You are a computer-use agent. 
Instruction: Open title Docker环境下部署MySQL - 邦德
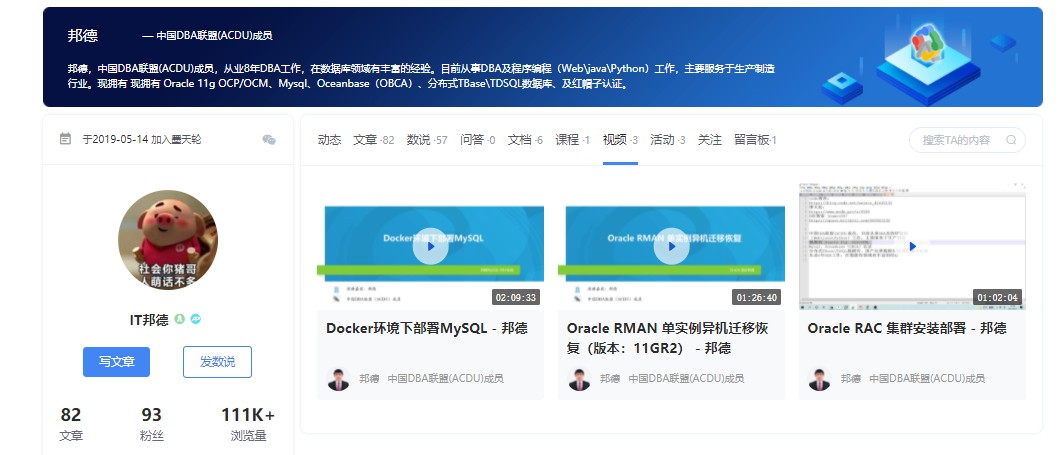point(427,329)
